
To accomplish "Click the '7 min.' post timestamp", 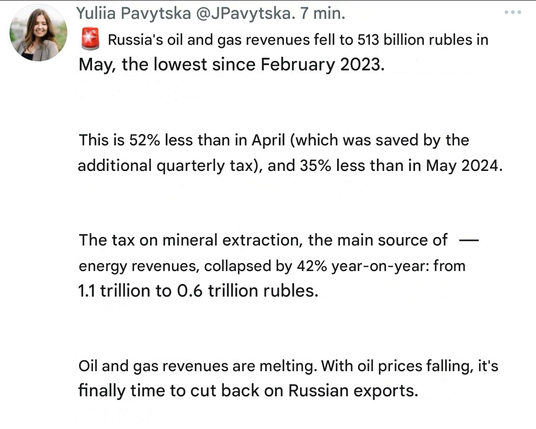I will pyautogui.click(x=322, y=14).
